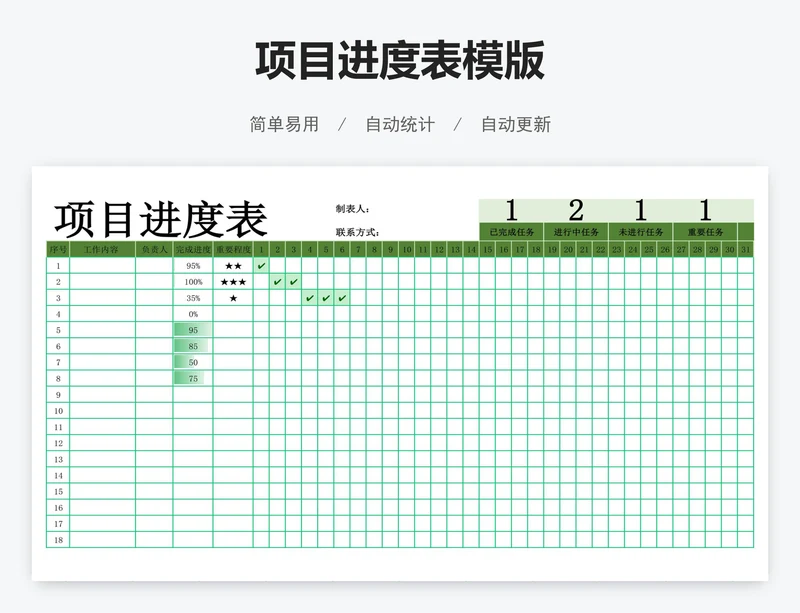
Task: Select the 100% completion cell
Action: coord(193,282)
